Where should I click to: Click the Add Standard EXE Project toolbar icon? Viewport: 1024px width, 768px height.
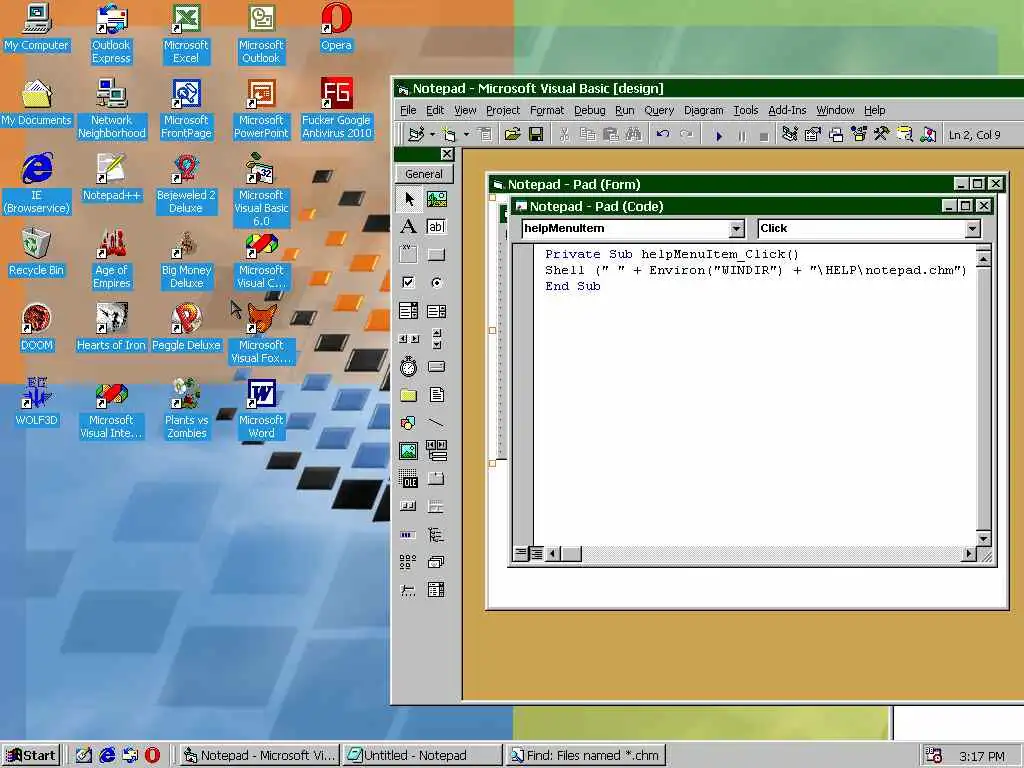click(416, 135)
